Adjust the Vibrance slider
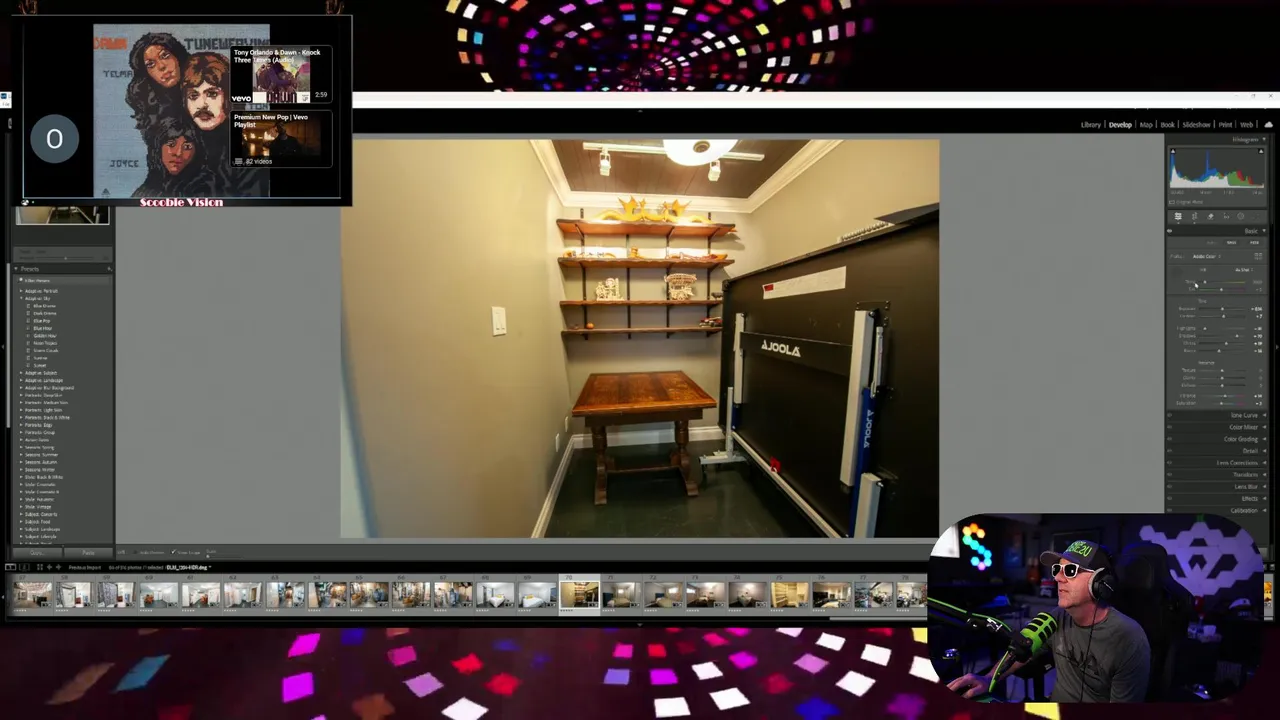Screen dimensions: 1280x720 coord(1222,395)
